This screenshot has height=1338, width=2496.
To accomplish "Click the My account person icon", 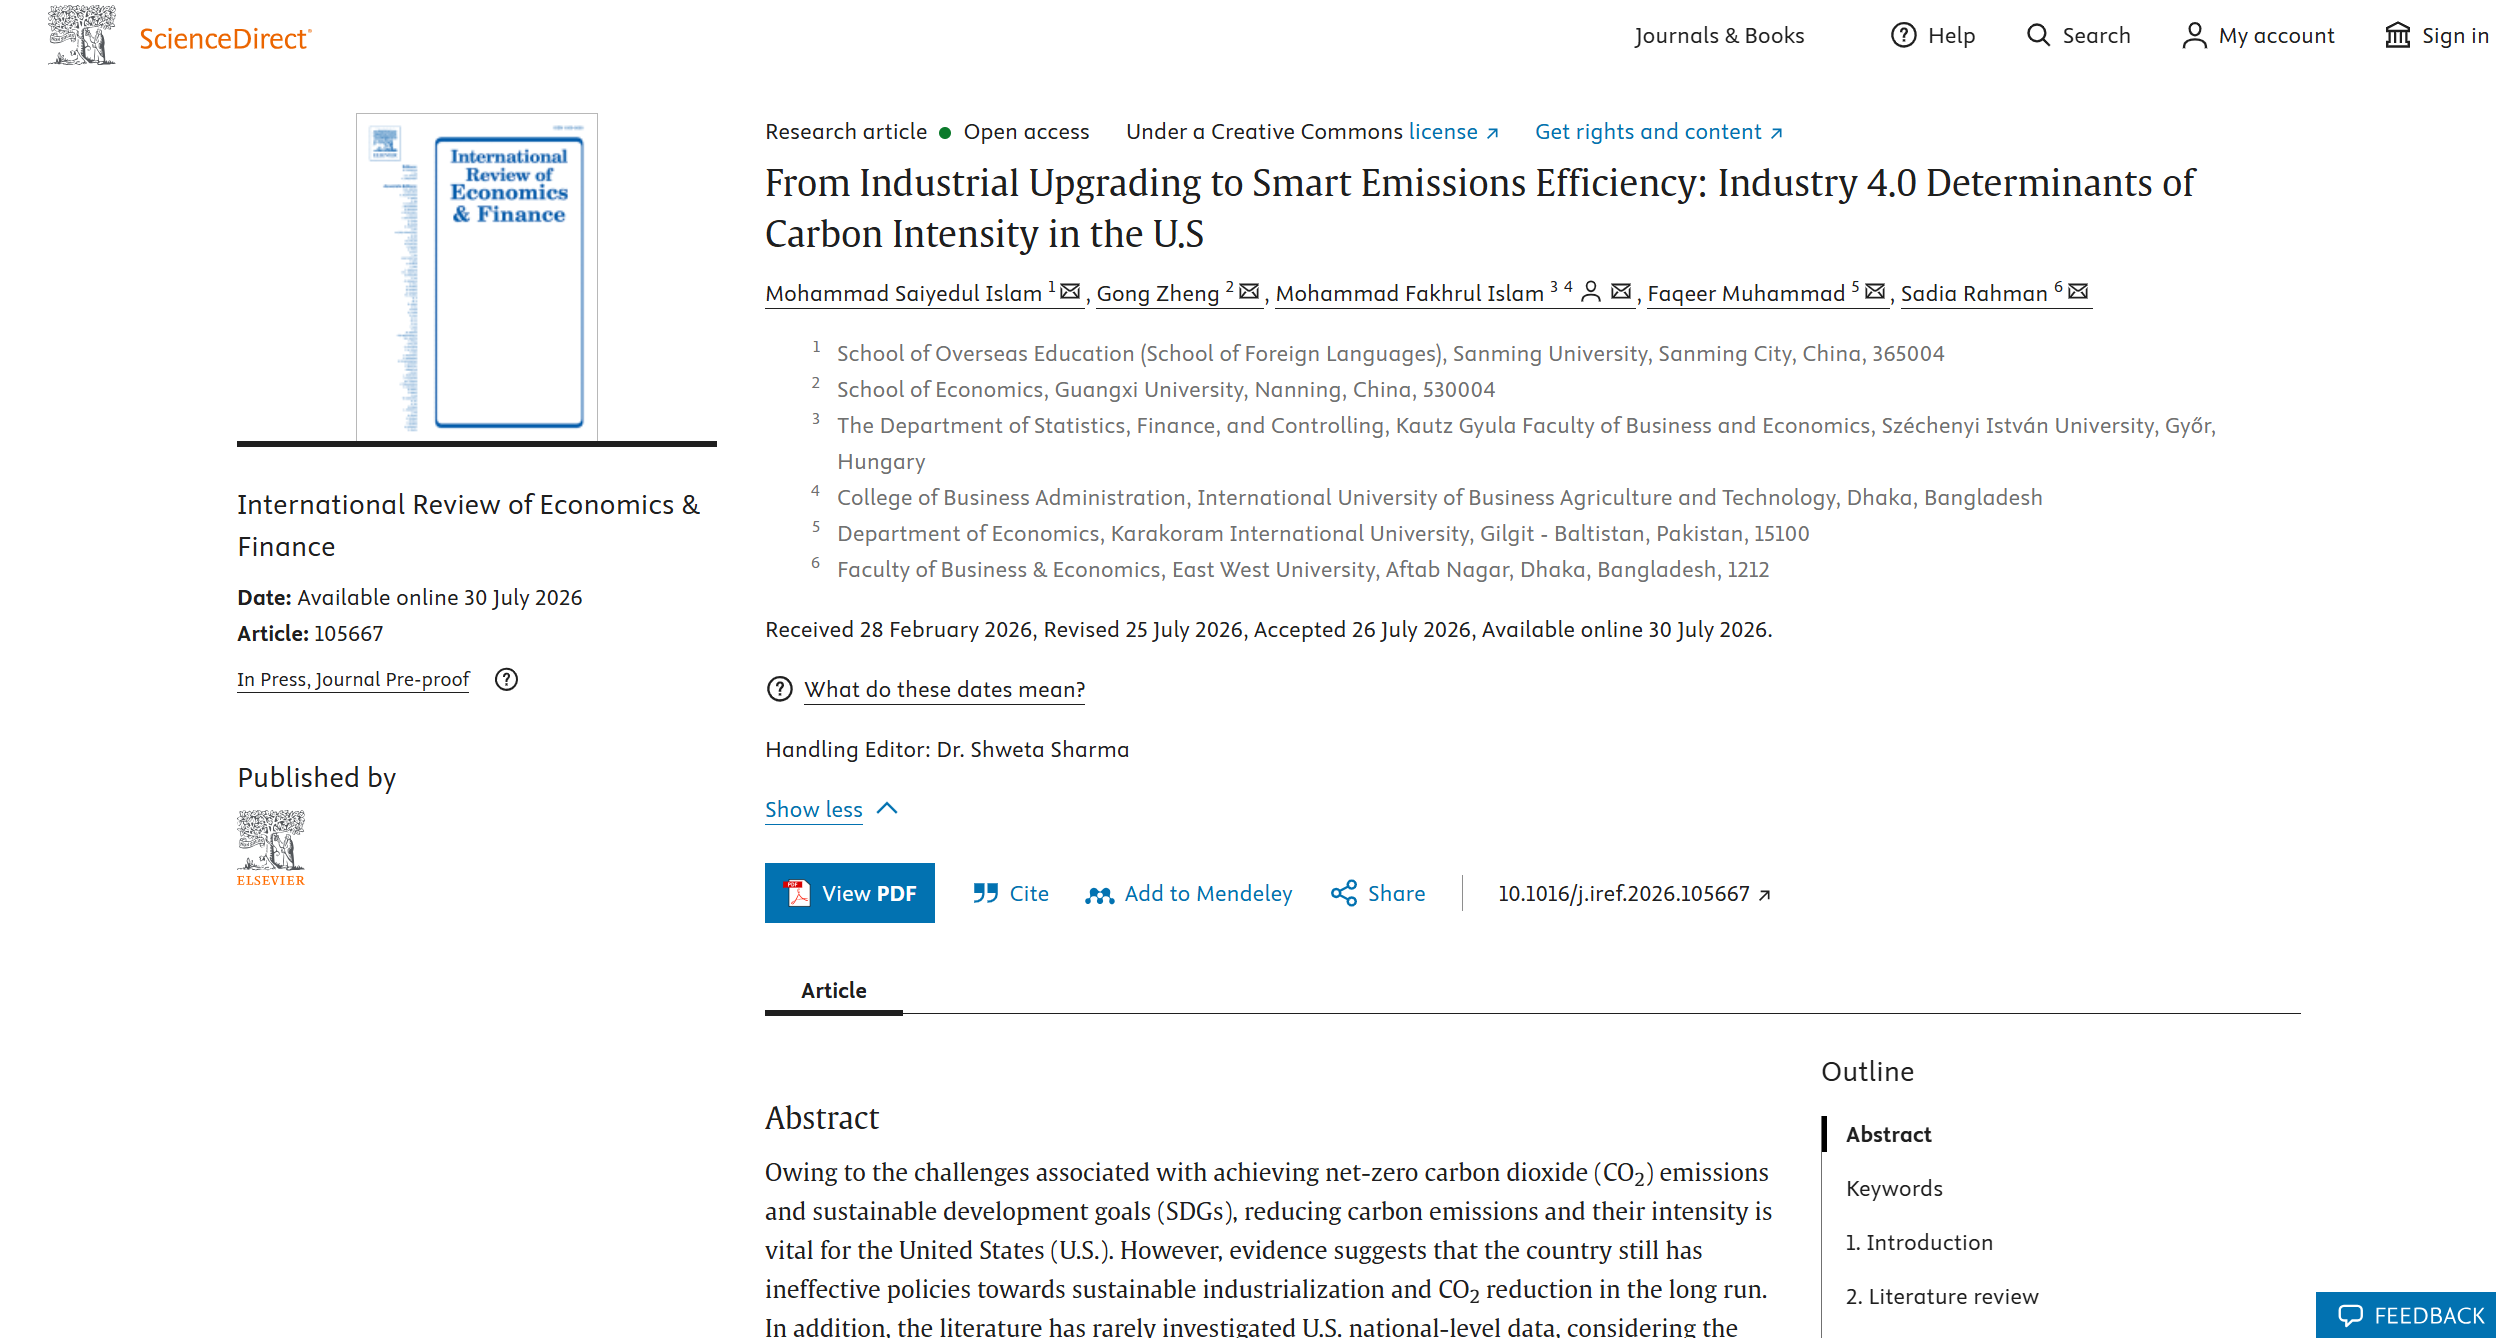I will coord(2194,35).
